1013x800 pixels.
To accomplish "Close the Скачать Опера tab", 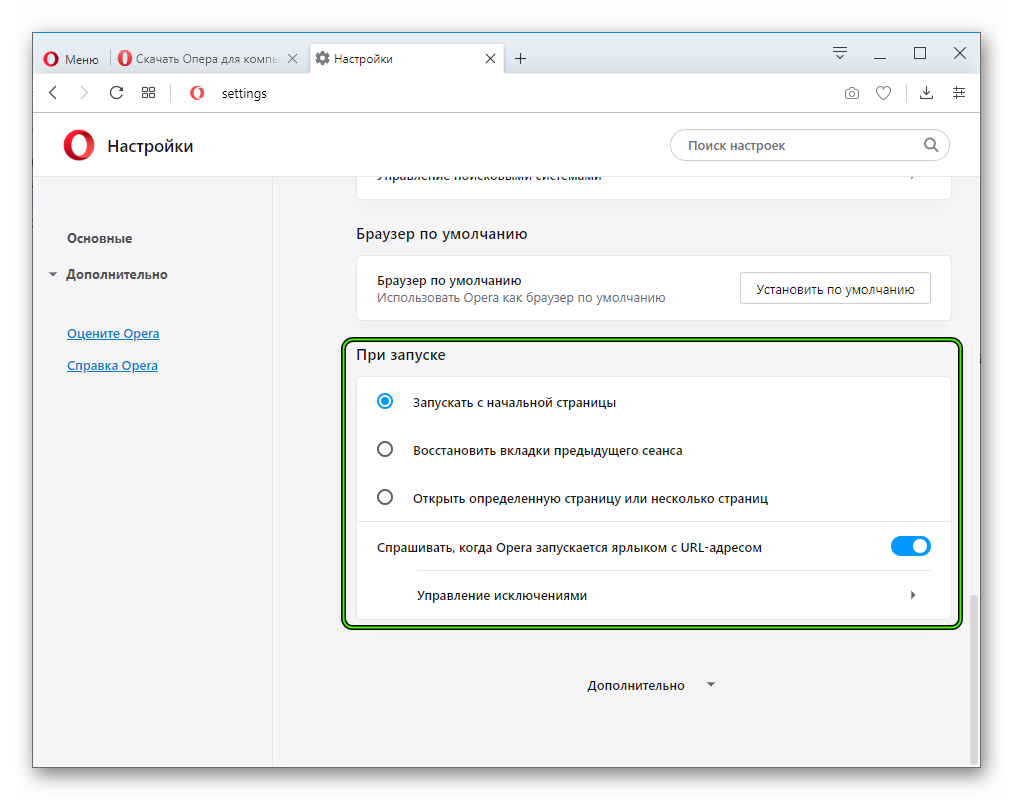I will (x=293, y=59).
